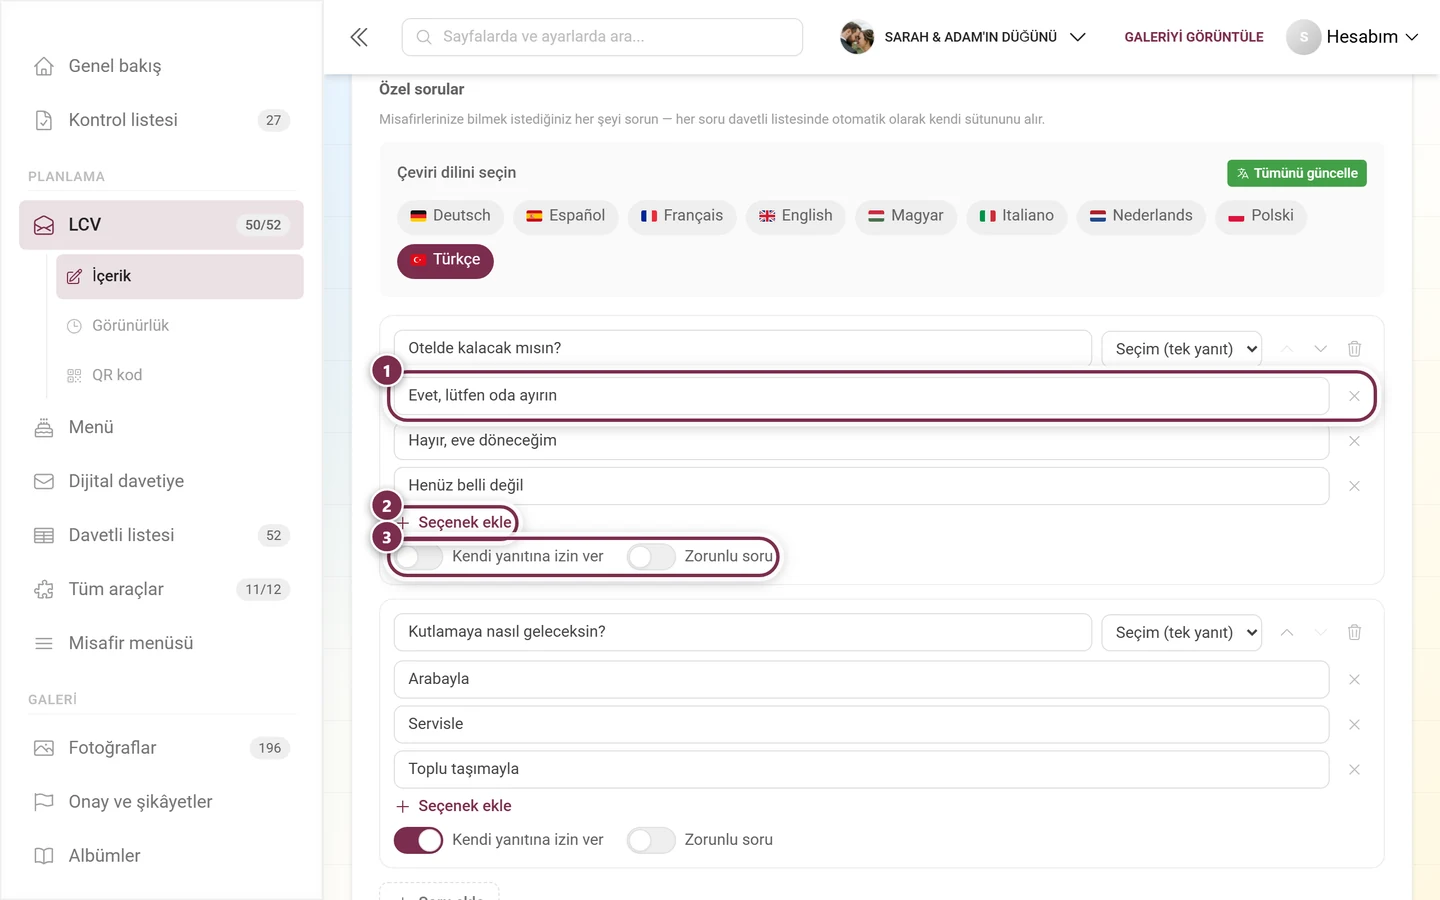This screenshot has width=1440, height=900.
Task: Remove the 'Henüz belli değil' option
Action: [1354, 486]
